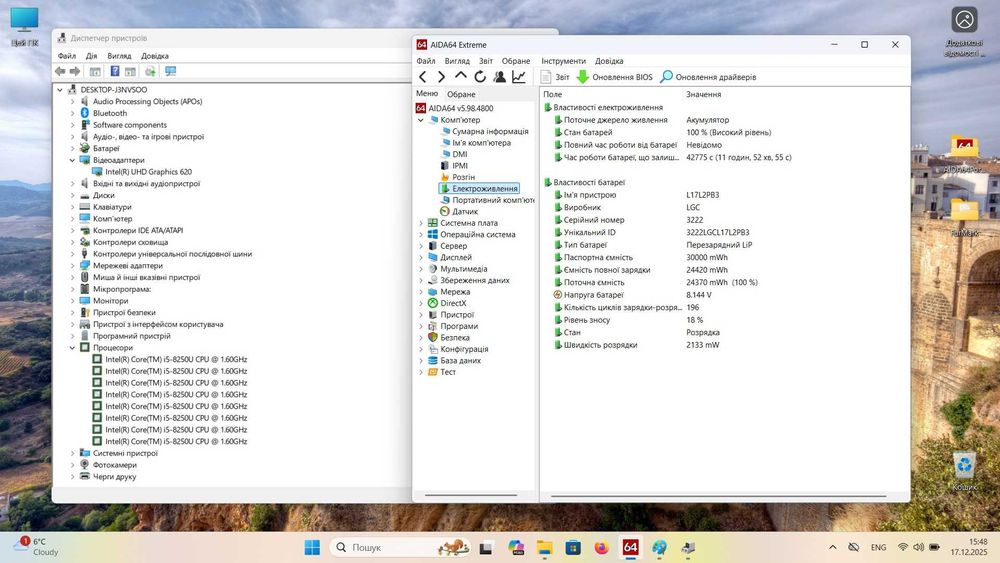Click Back arrow in Device Manager toolbar
This screenshot has height=563, width=1000.
[x=60, y=71]
